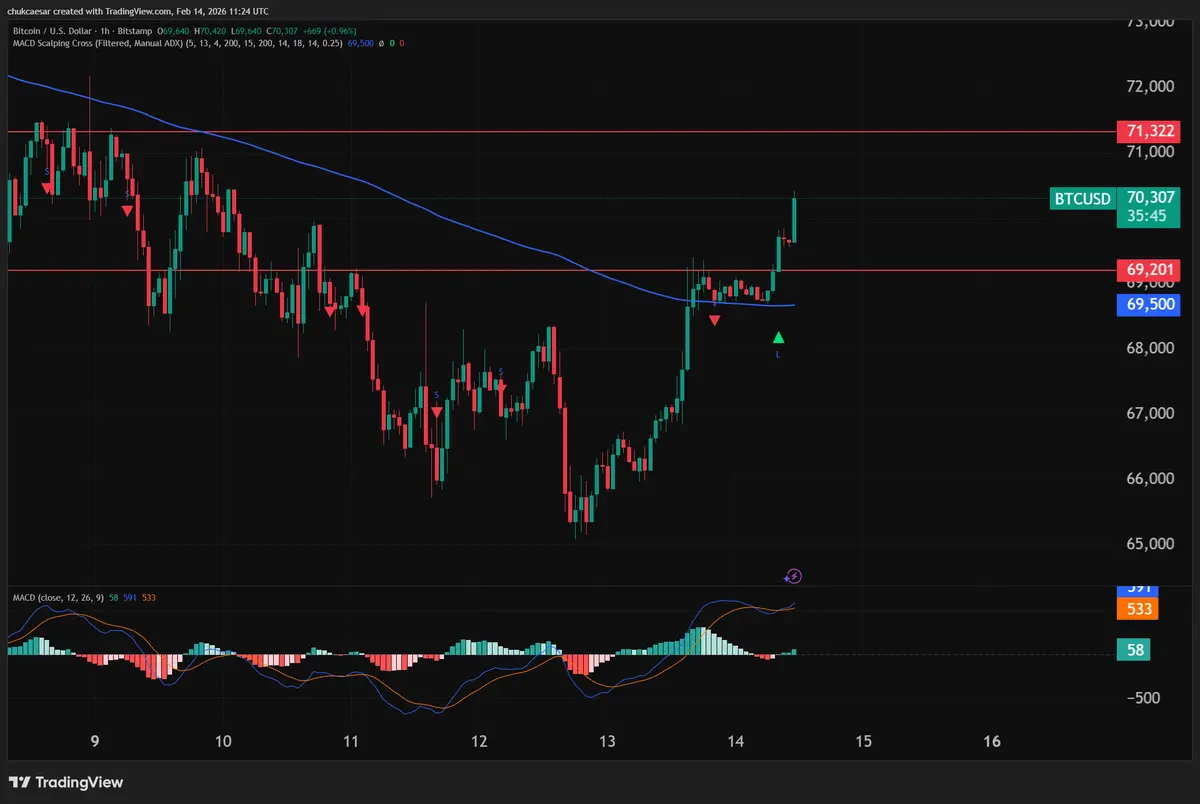The height and width of the screenshot is (804, 1200).
Task: Click the 66,000 price scale label
Action: (1150, 479)
